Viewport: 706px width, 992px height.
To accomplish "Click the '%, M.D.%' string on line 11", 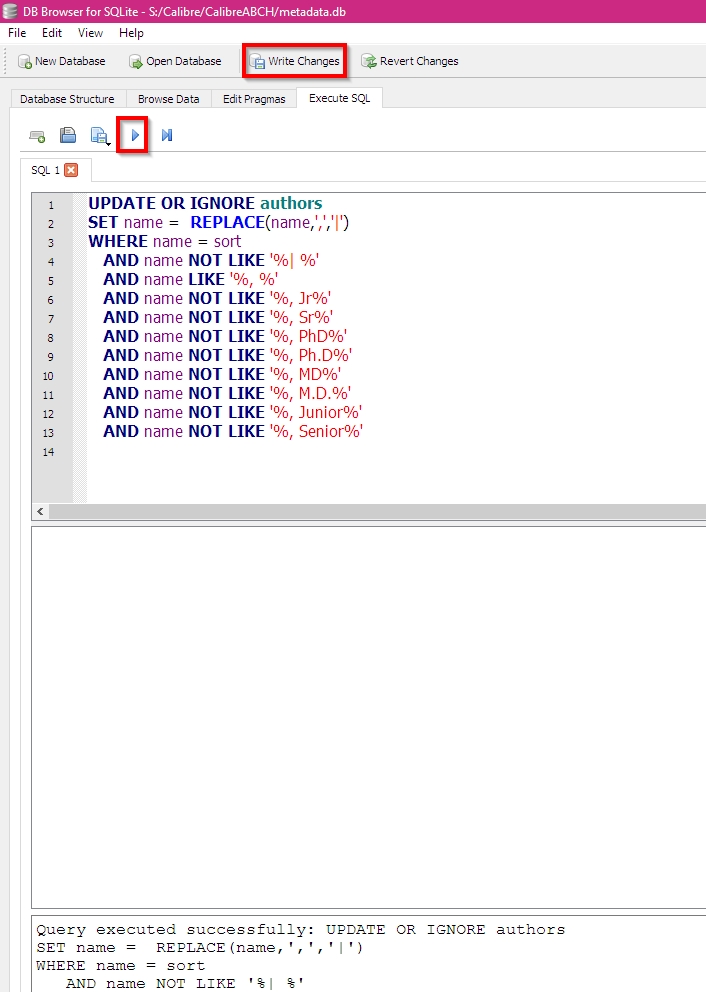I will coord(310,394).
